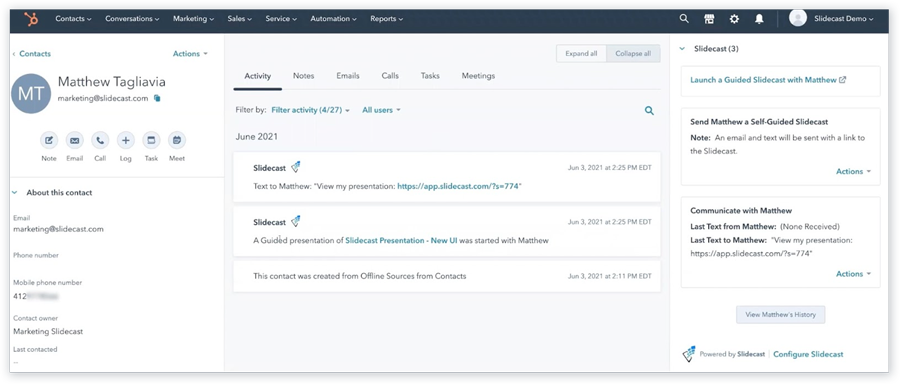Image resolution: width=900 pixels, height=384 pixels.
Task: Go back to Contacts list
Action: pyautogui.click(x=32, y=53)
